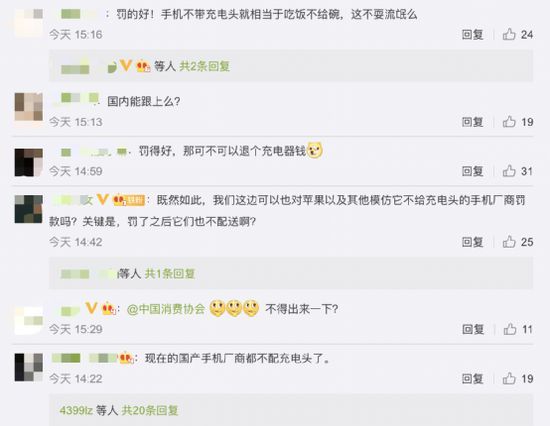The width and height of the screenshot is (550, 426).
Task: Like the comment posted at 14:22
Action: click(x=509, y=378)
